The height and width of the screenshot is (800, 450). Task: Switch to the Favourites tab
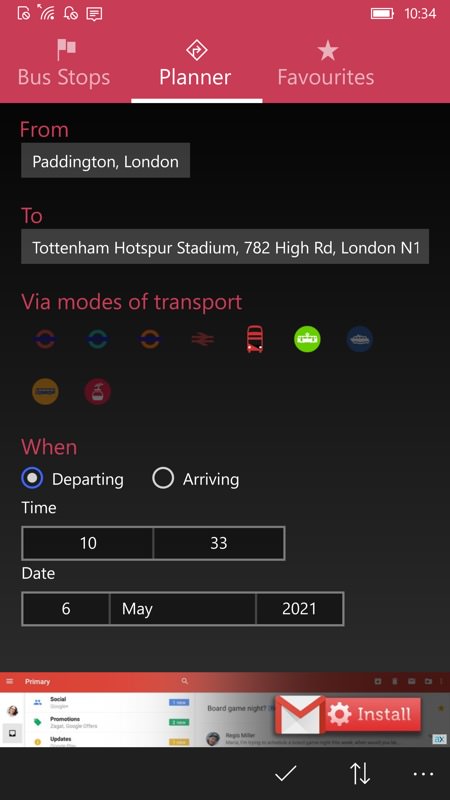(x=326, y=63)
